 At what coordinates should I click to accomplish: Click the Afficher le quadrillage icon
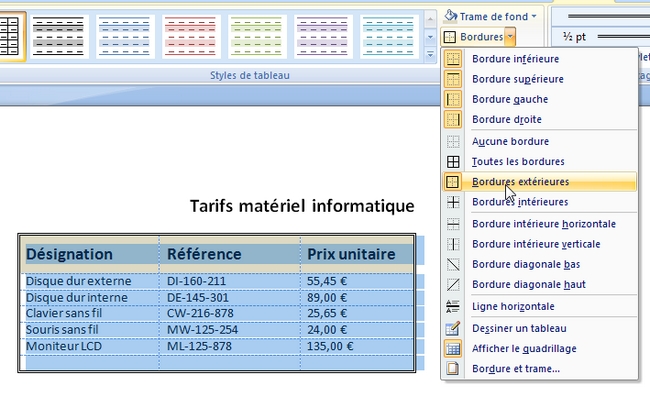point(453,349)
